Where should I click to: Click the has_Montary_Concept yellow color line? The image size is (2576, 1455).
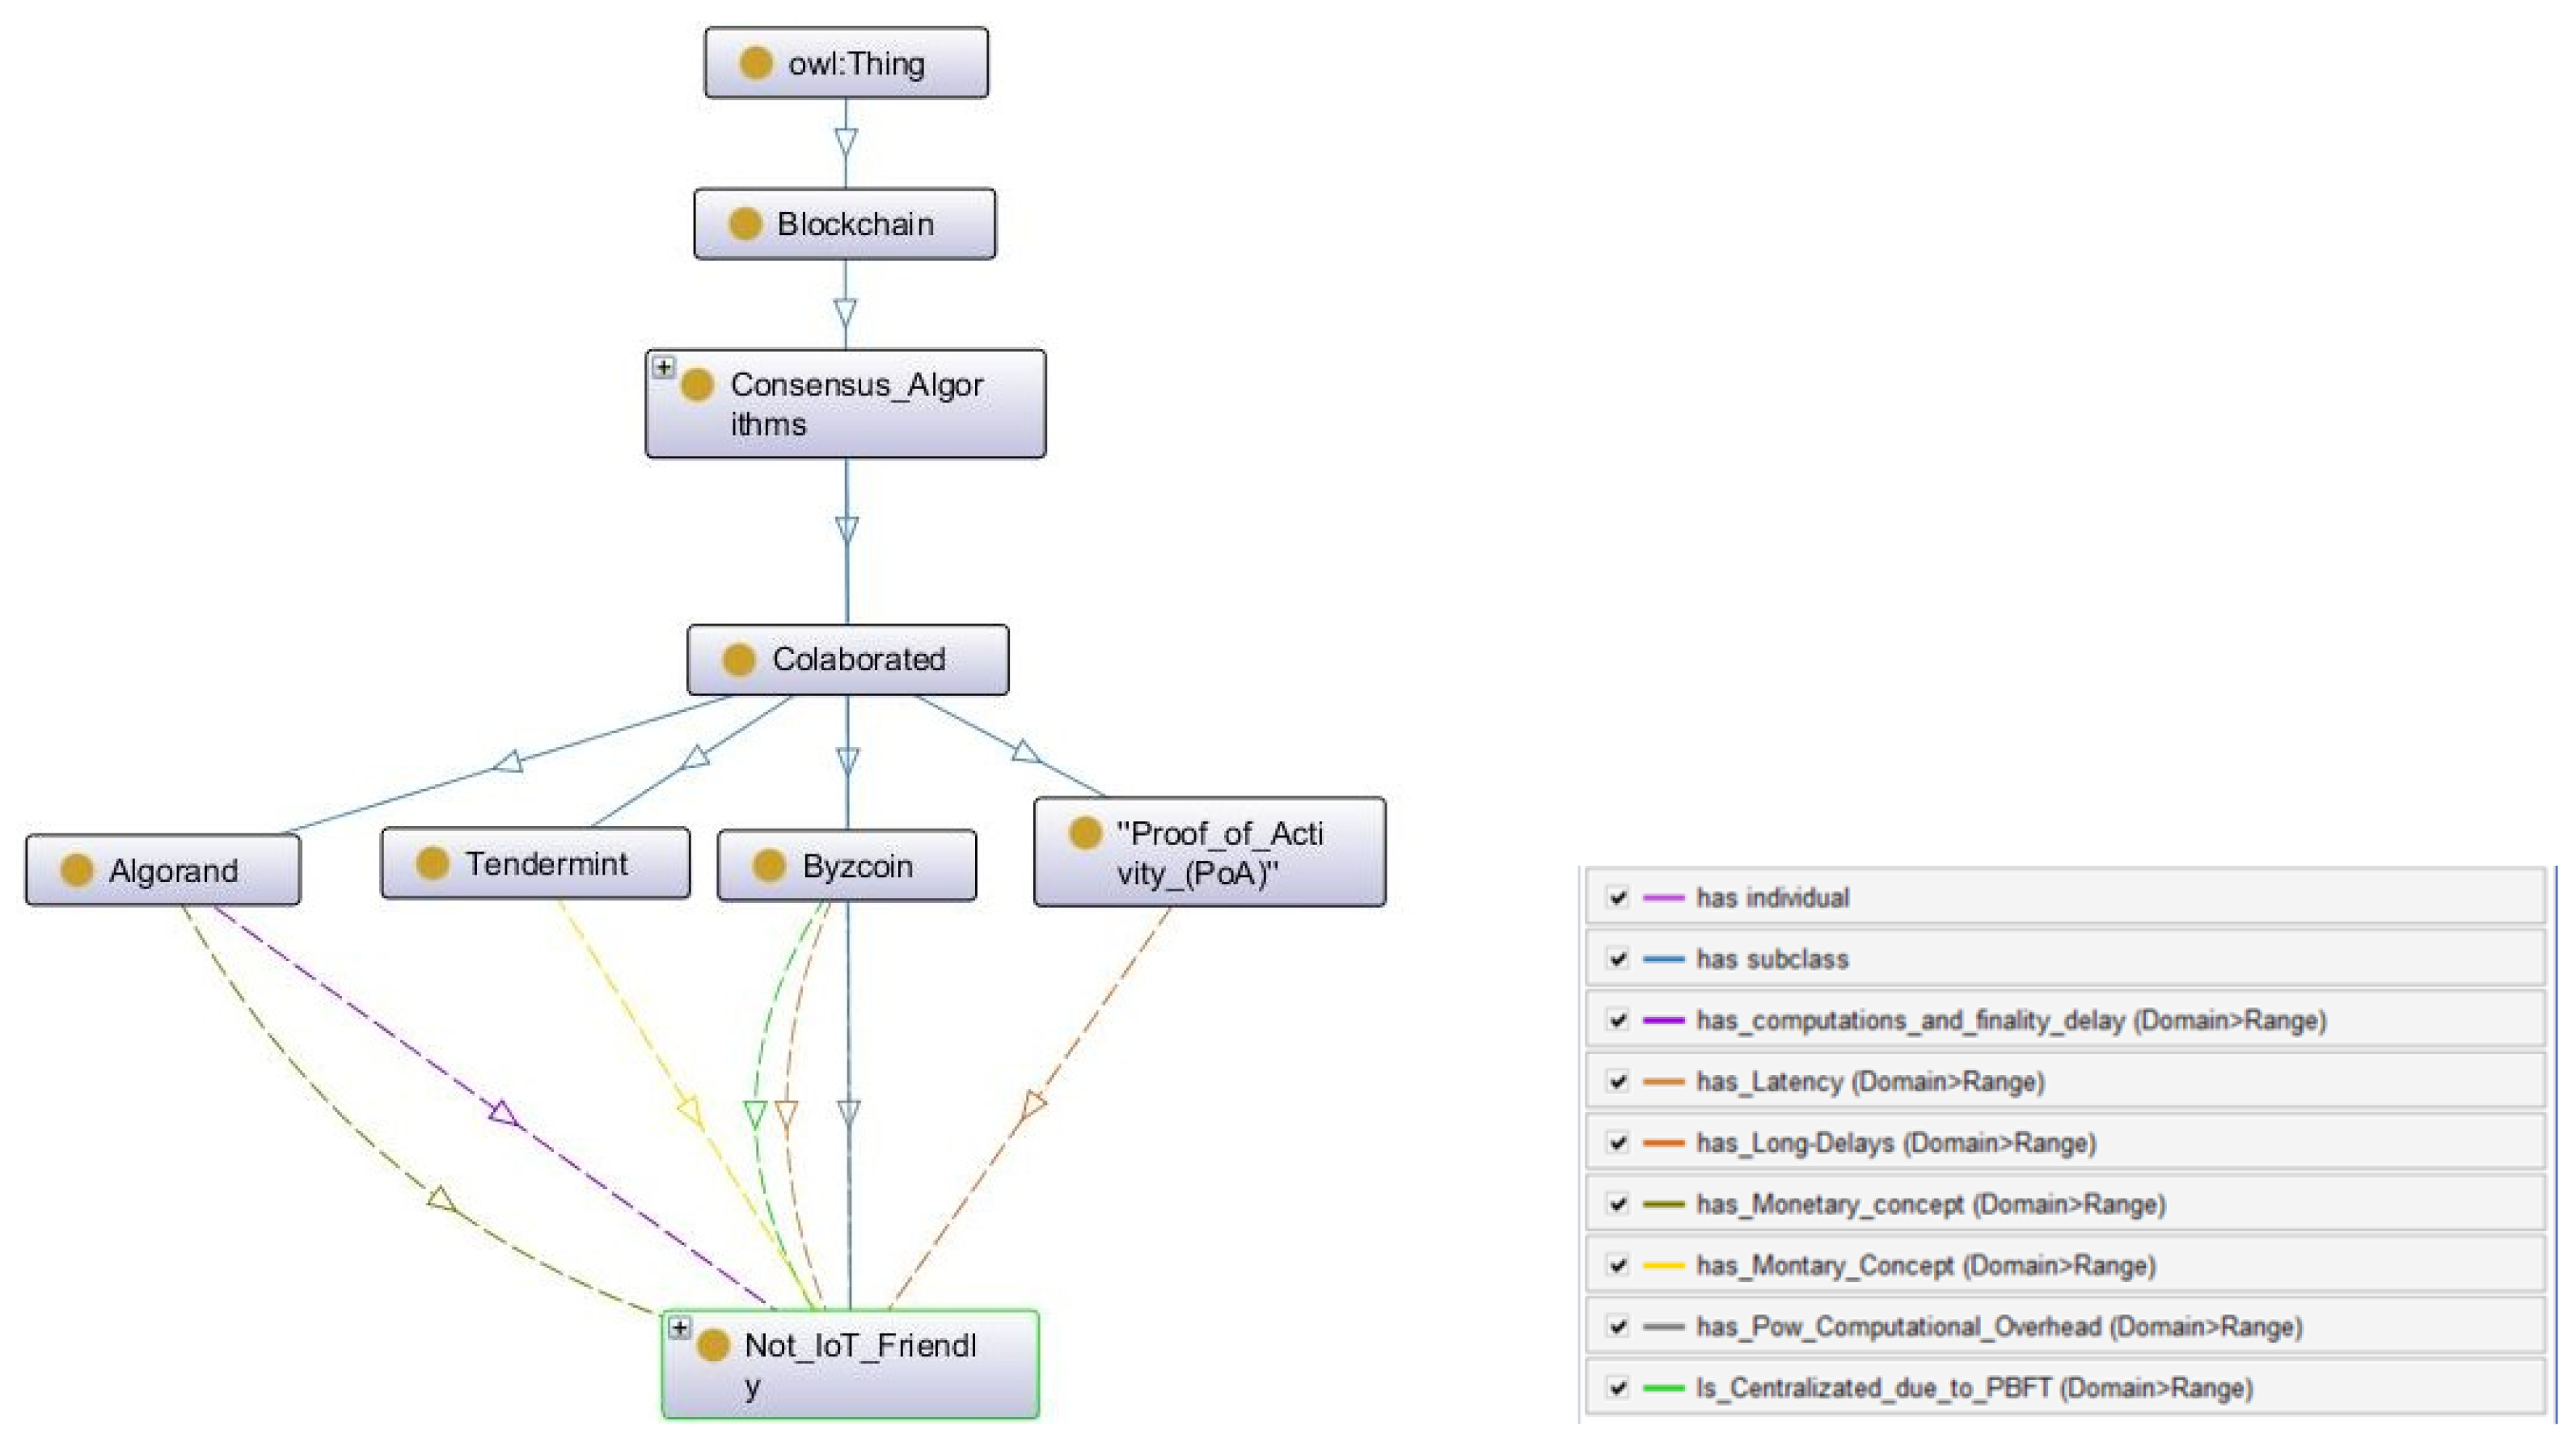click(1664, 1266)
